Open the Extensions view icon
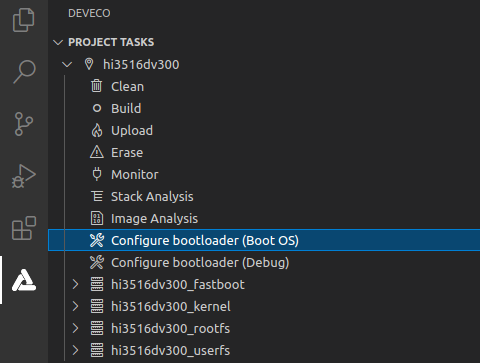The height and width of the screenshot is (363, 480). (x=24, y=228)
